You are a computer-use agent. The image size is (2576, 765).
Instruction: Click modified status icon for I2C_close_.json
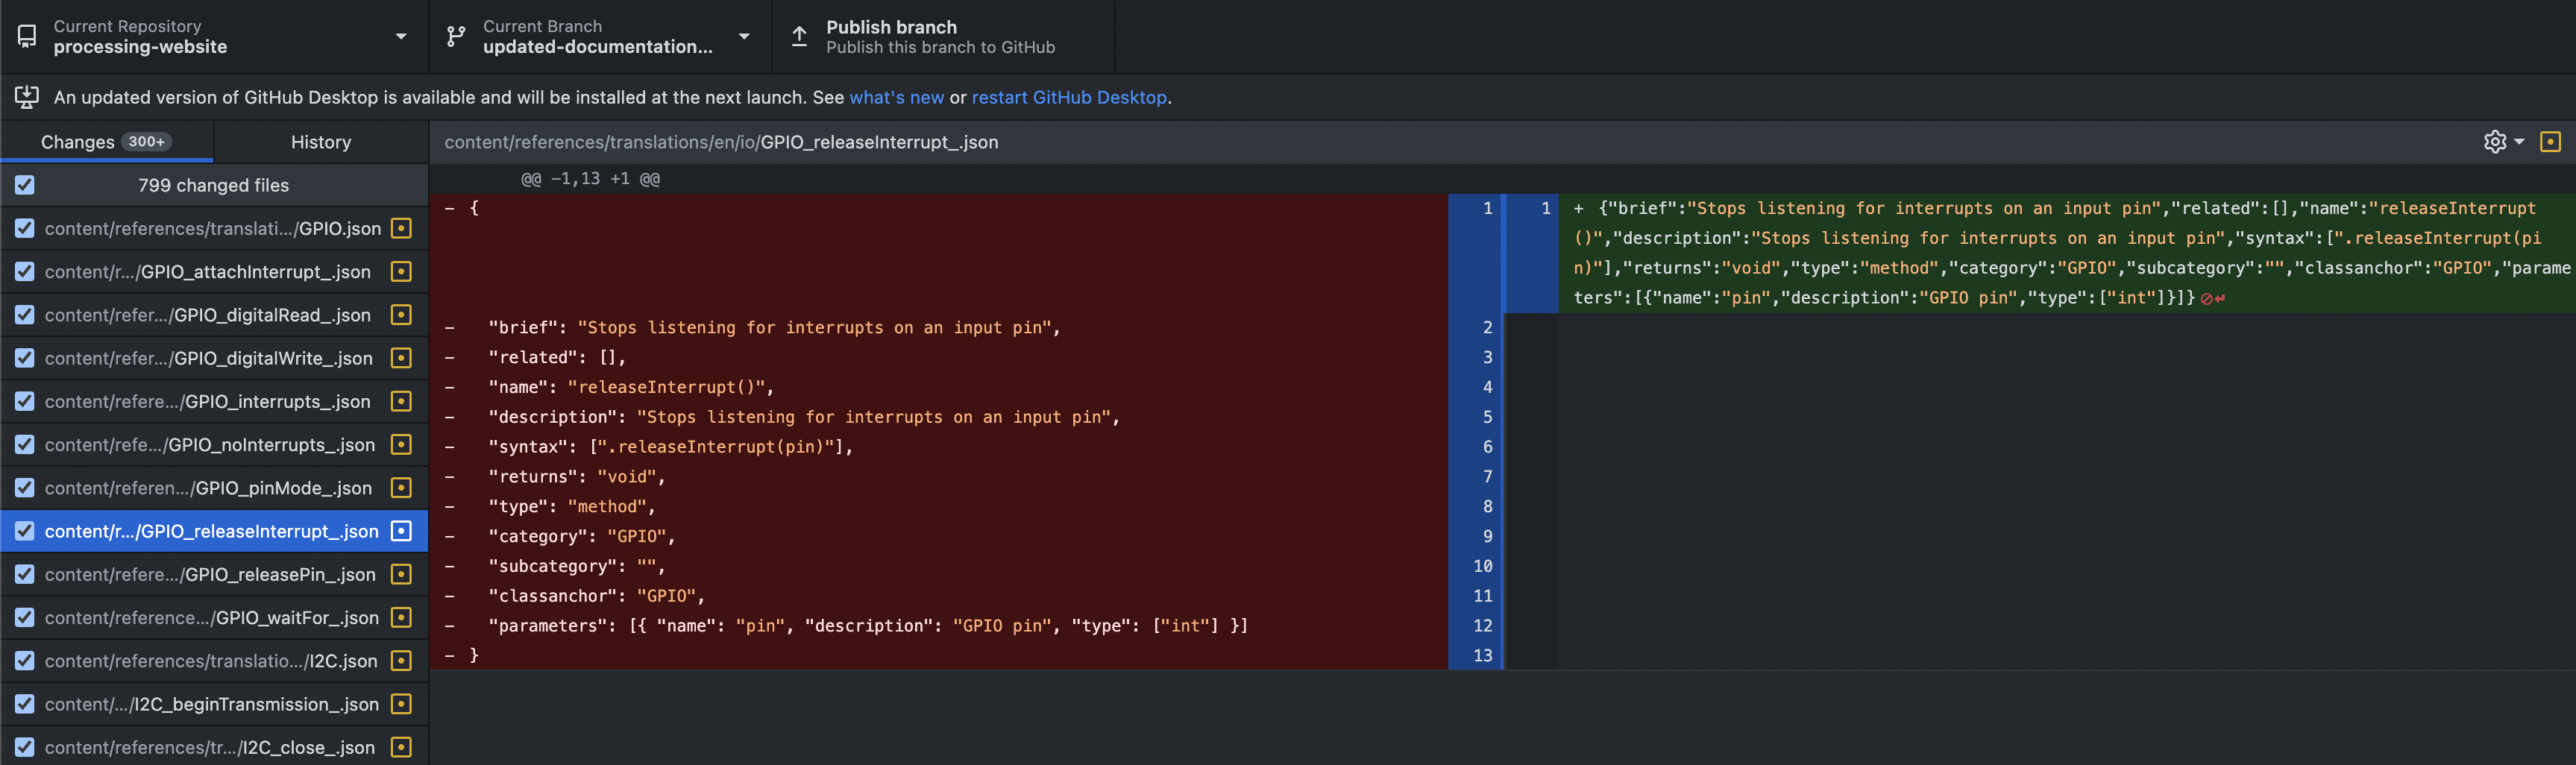[x=401, y=747]
